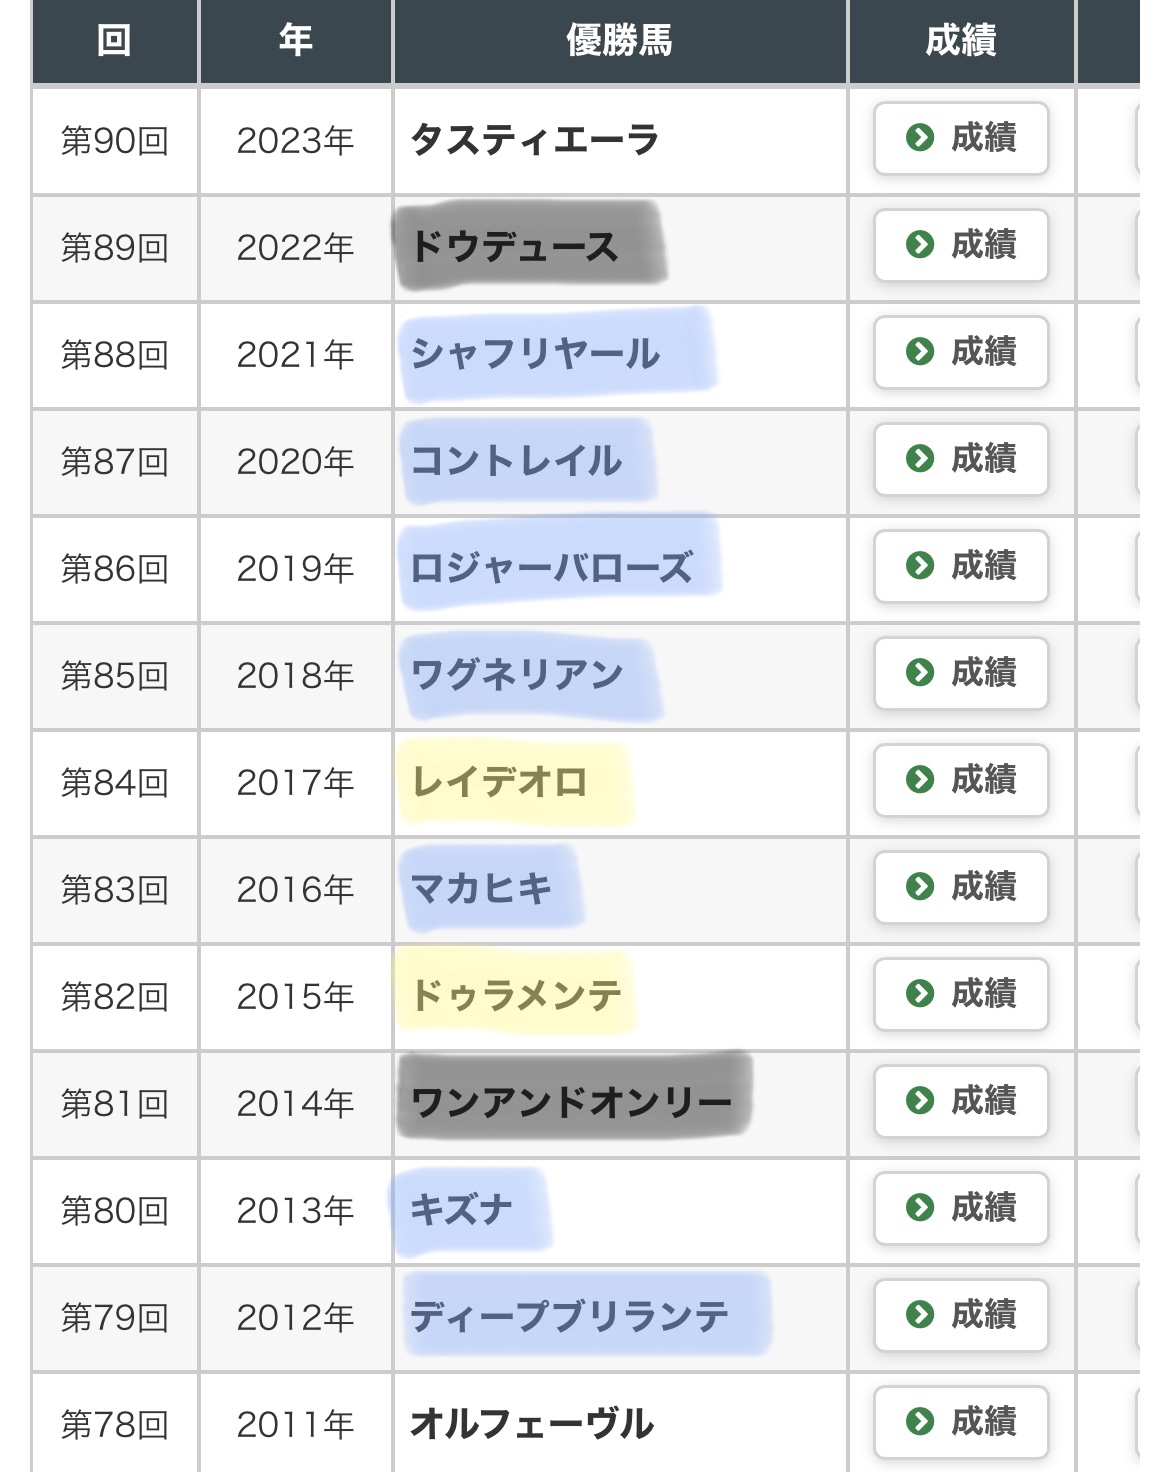Viewport: 1170px width, 1472px height.
Task: Select the 回 column header
Action: 114,41
